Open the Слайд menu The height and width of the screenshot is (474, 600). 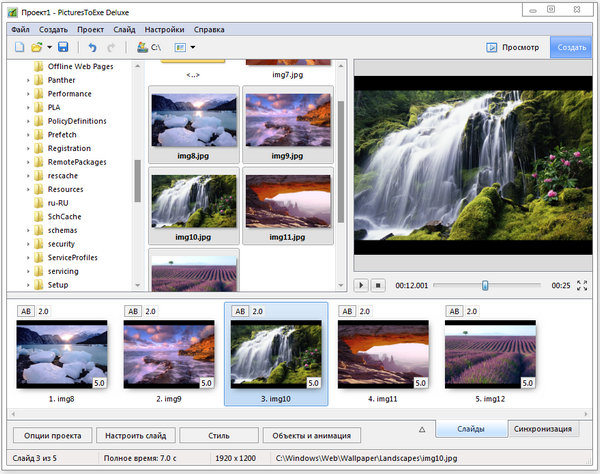125,30
